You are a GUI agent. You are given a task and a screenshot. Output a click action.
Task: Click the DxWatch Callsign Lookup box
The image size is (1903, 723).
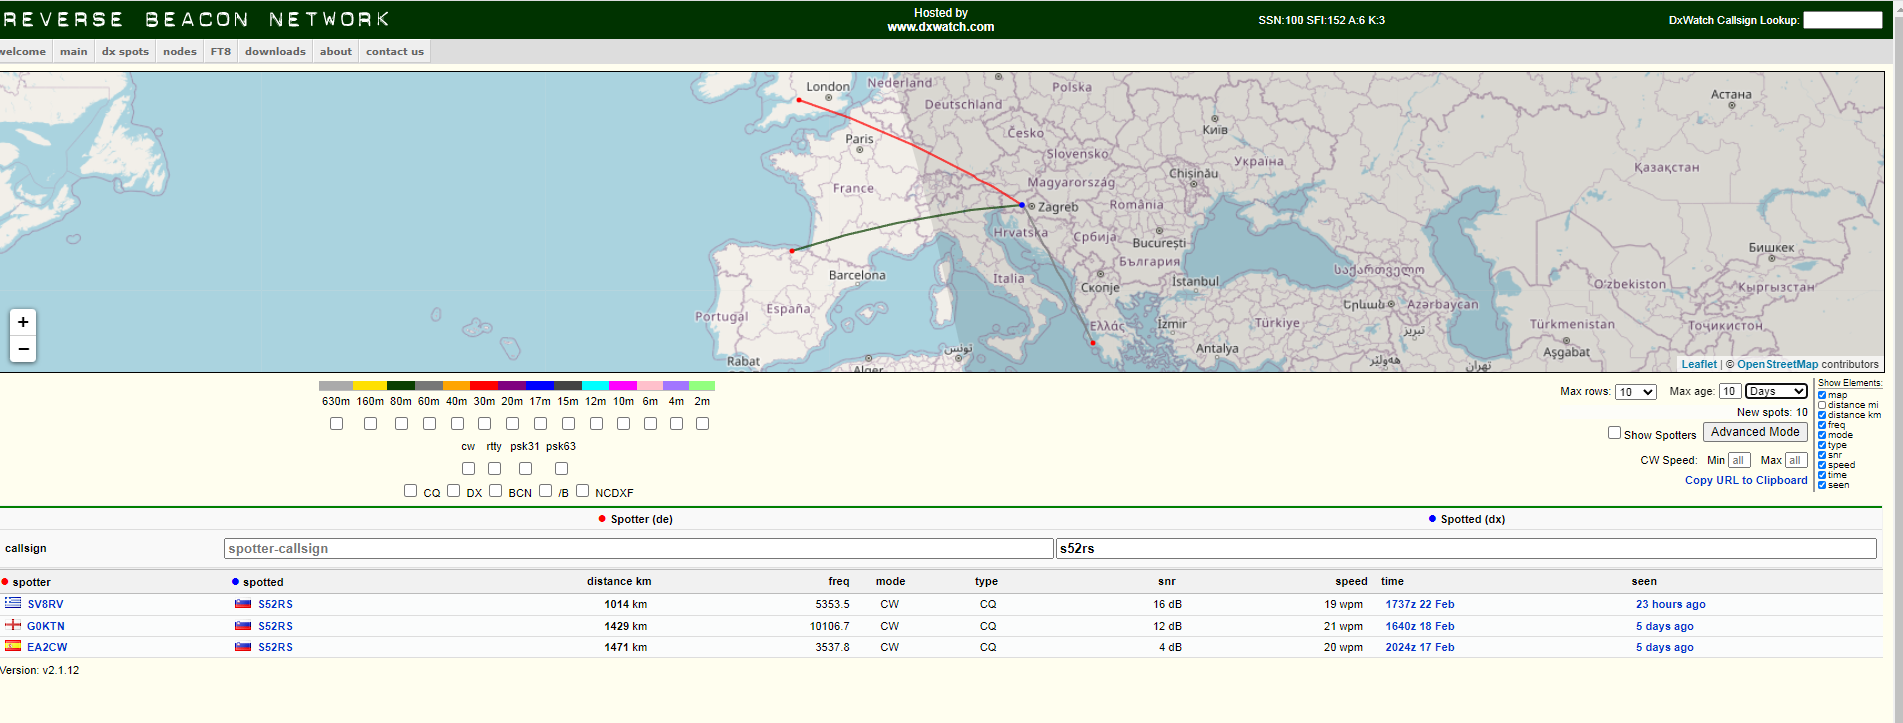tap(1842, 20)
